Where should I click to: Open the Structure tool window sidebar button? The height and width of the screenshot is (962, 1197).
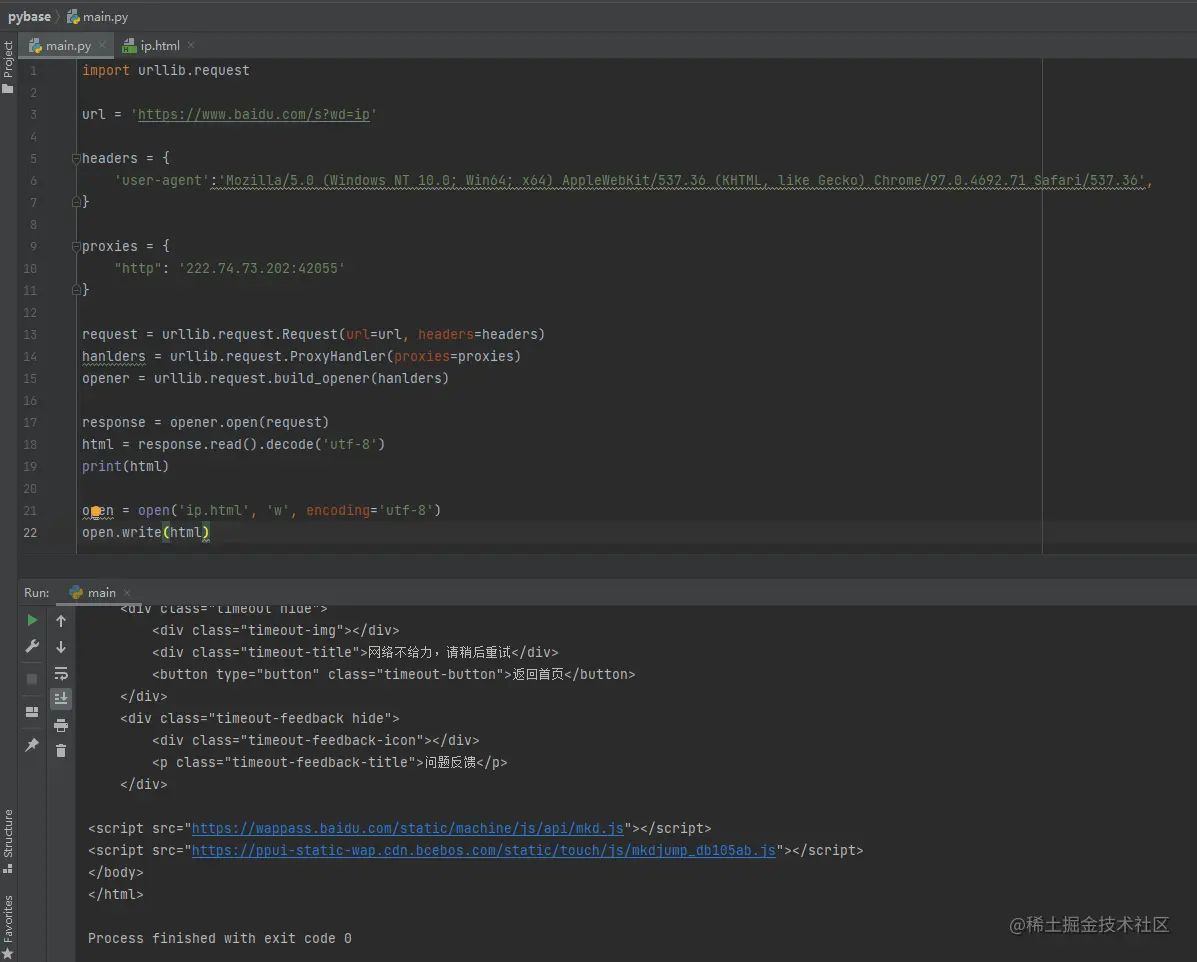pos(8,841)
